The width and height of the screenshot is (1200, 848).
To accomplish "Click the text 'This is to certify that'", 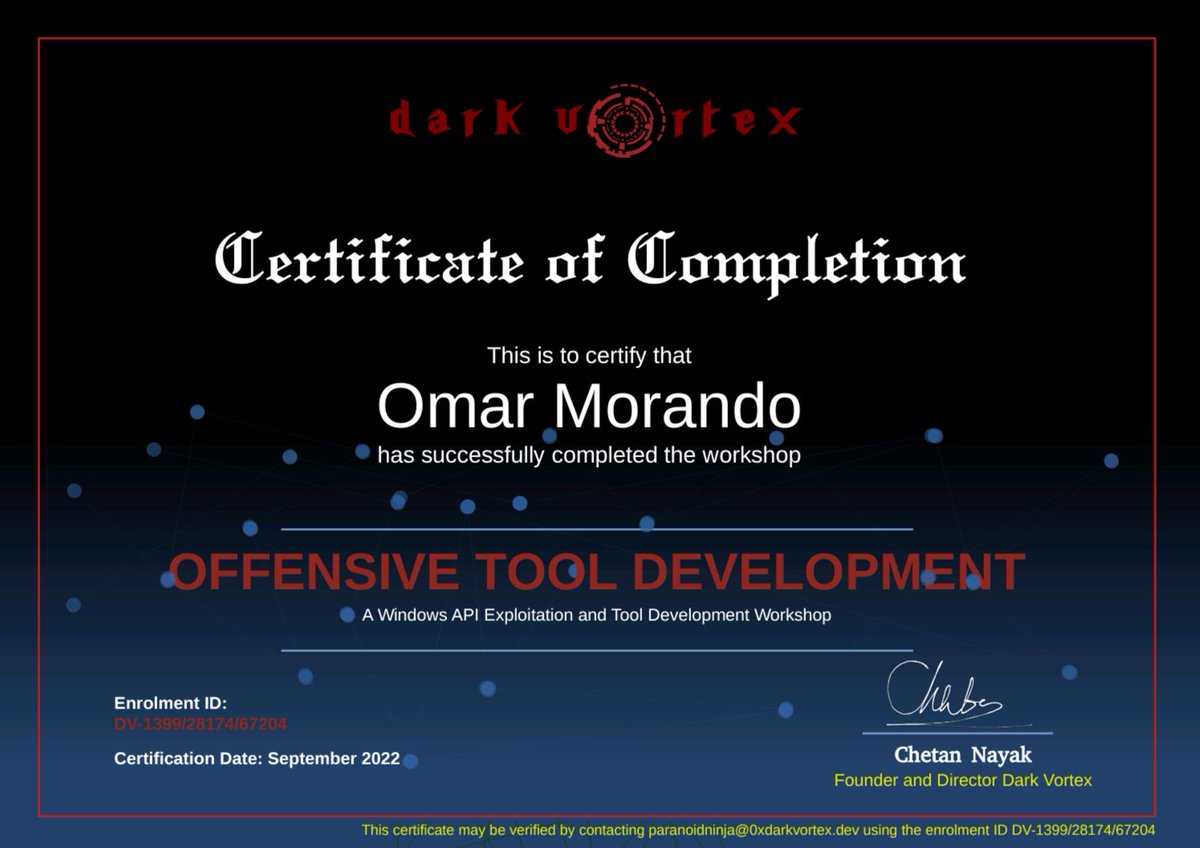I will tap(589, 355).
